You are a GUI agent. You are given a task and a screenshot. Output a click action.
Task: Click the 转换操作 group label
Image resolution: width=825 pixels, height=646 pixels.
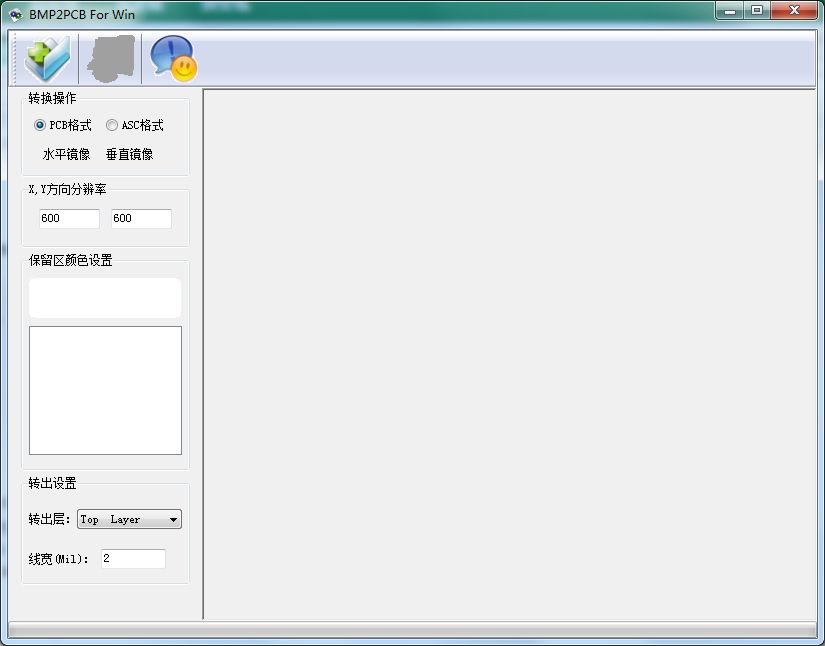click(x=52, y=98)
